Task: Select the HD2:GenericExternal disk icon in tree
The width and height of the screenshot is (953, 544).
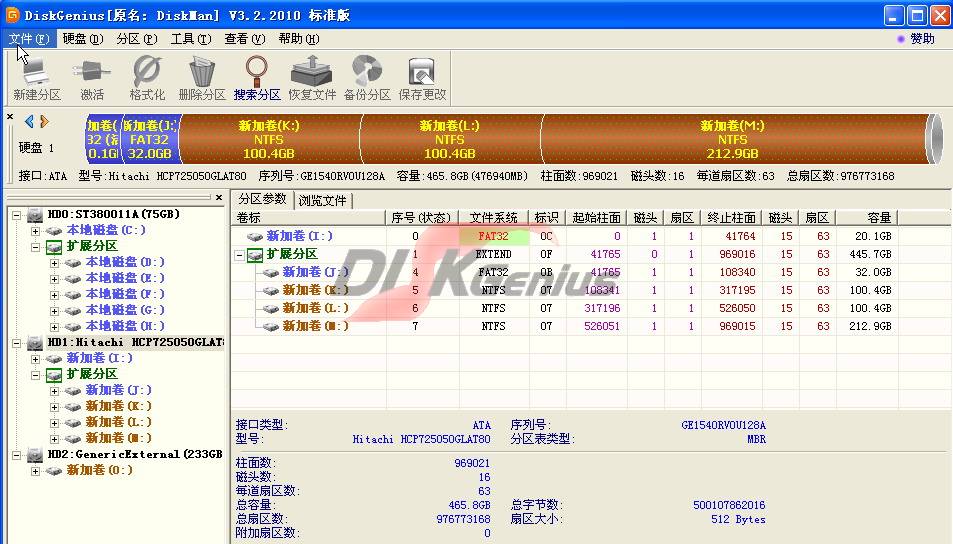Action: (x=35, y=455)
